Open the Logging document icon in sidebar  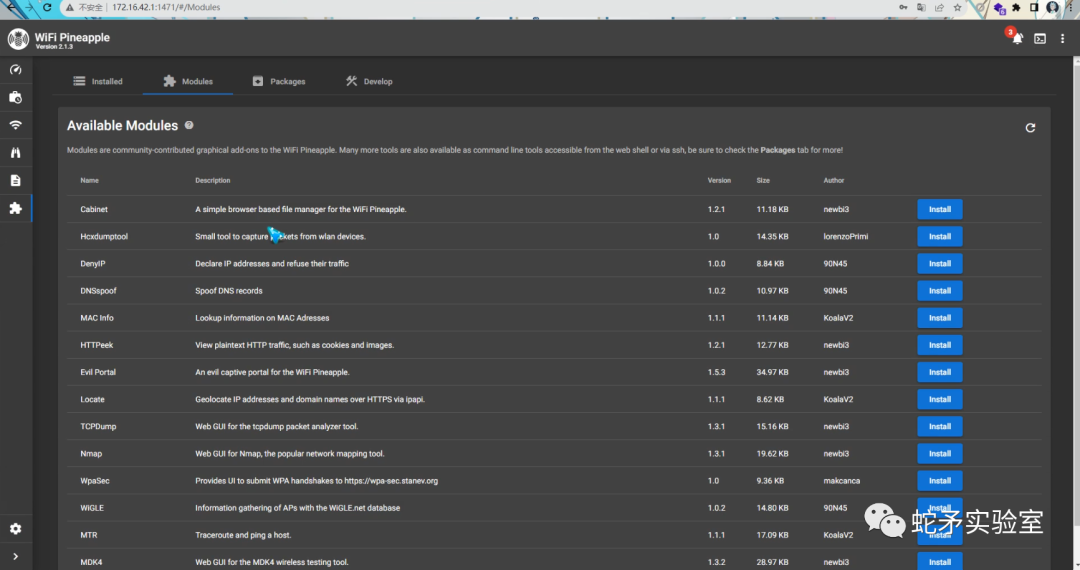click(x=15, y=180)
